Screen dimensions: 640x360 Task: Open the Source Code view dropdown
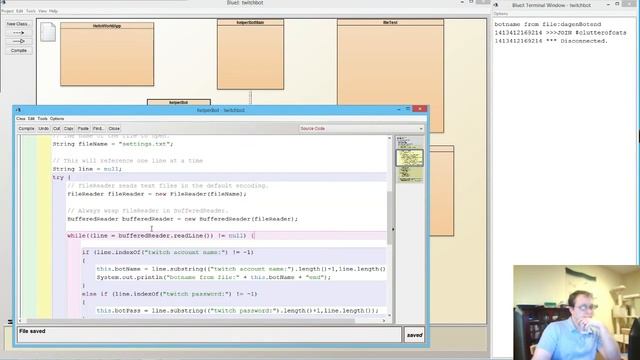pyautogui.click(x=361, y=129)
